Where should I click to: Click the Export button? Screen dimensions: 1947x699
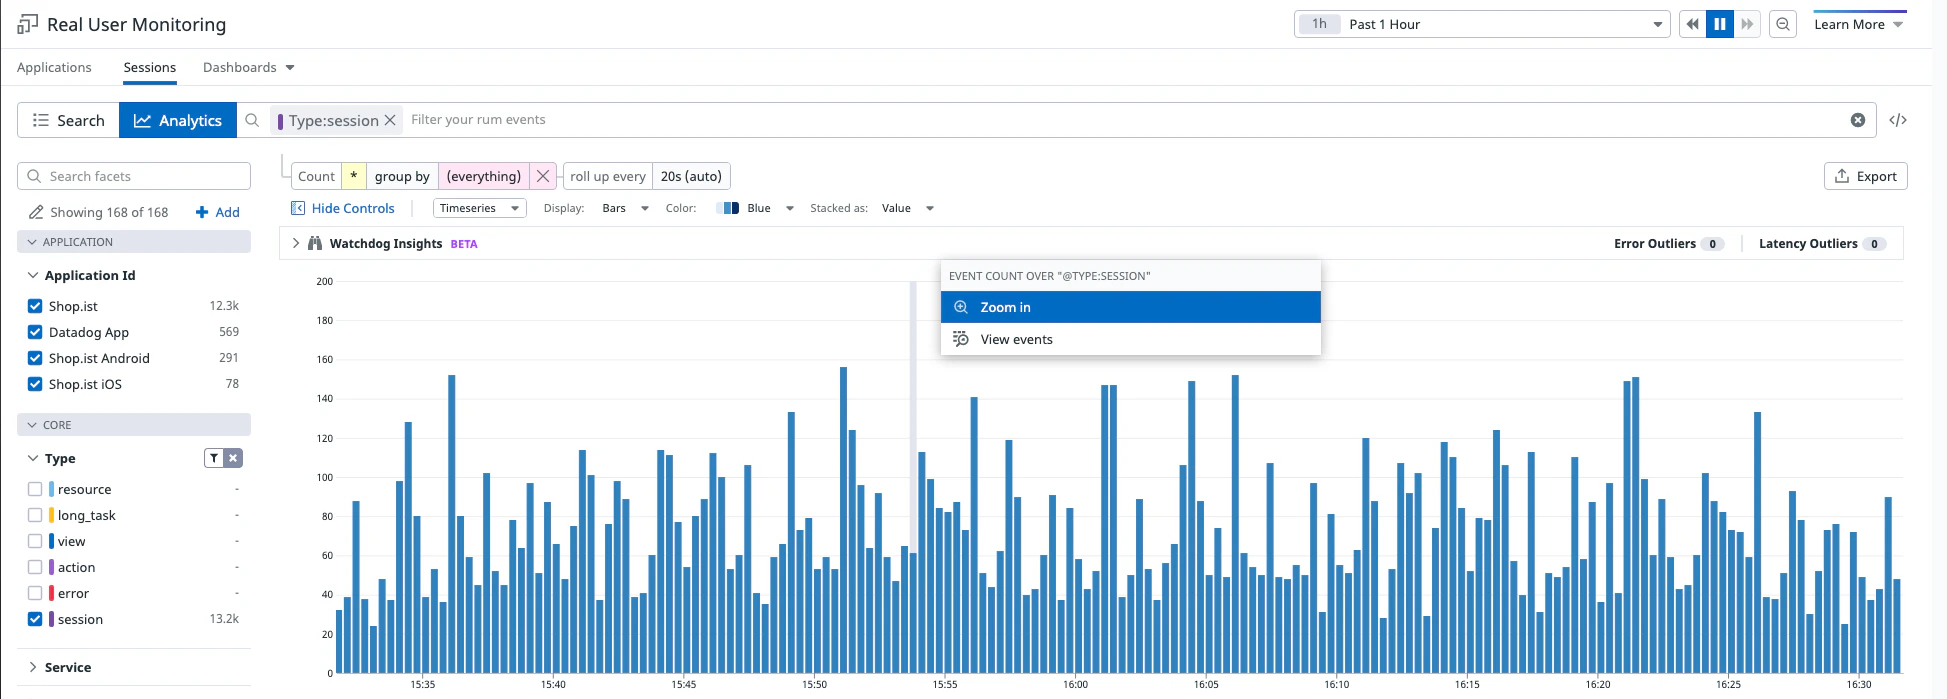click(1866, 176)
